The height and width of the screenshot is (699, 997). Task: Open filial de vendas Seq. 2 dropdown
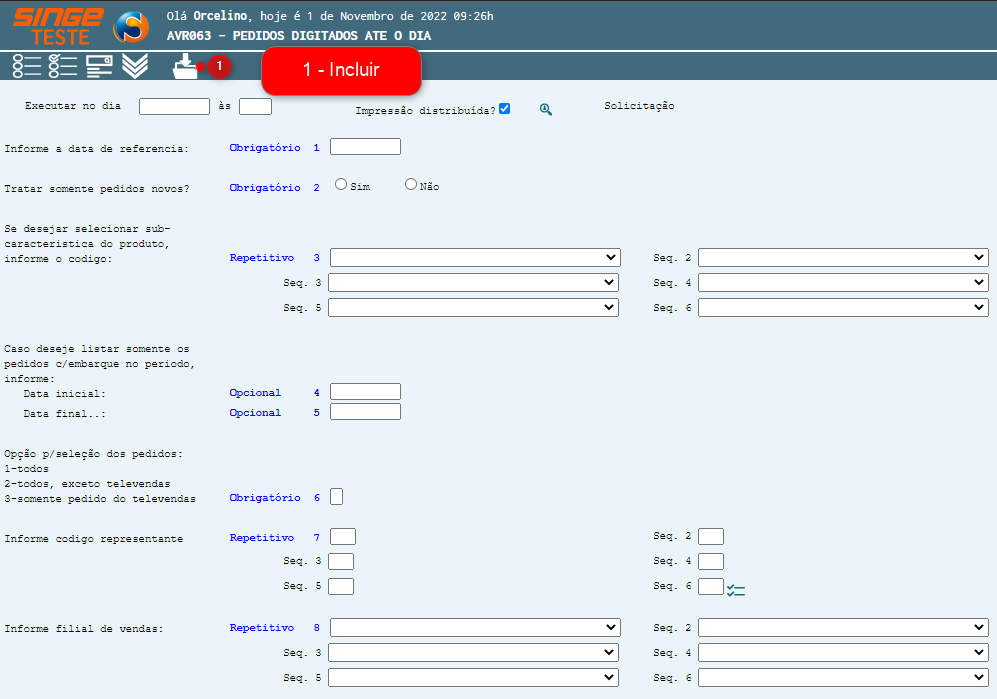pos(843,627)
